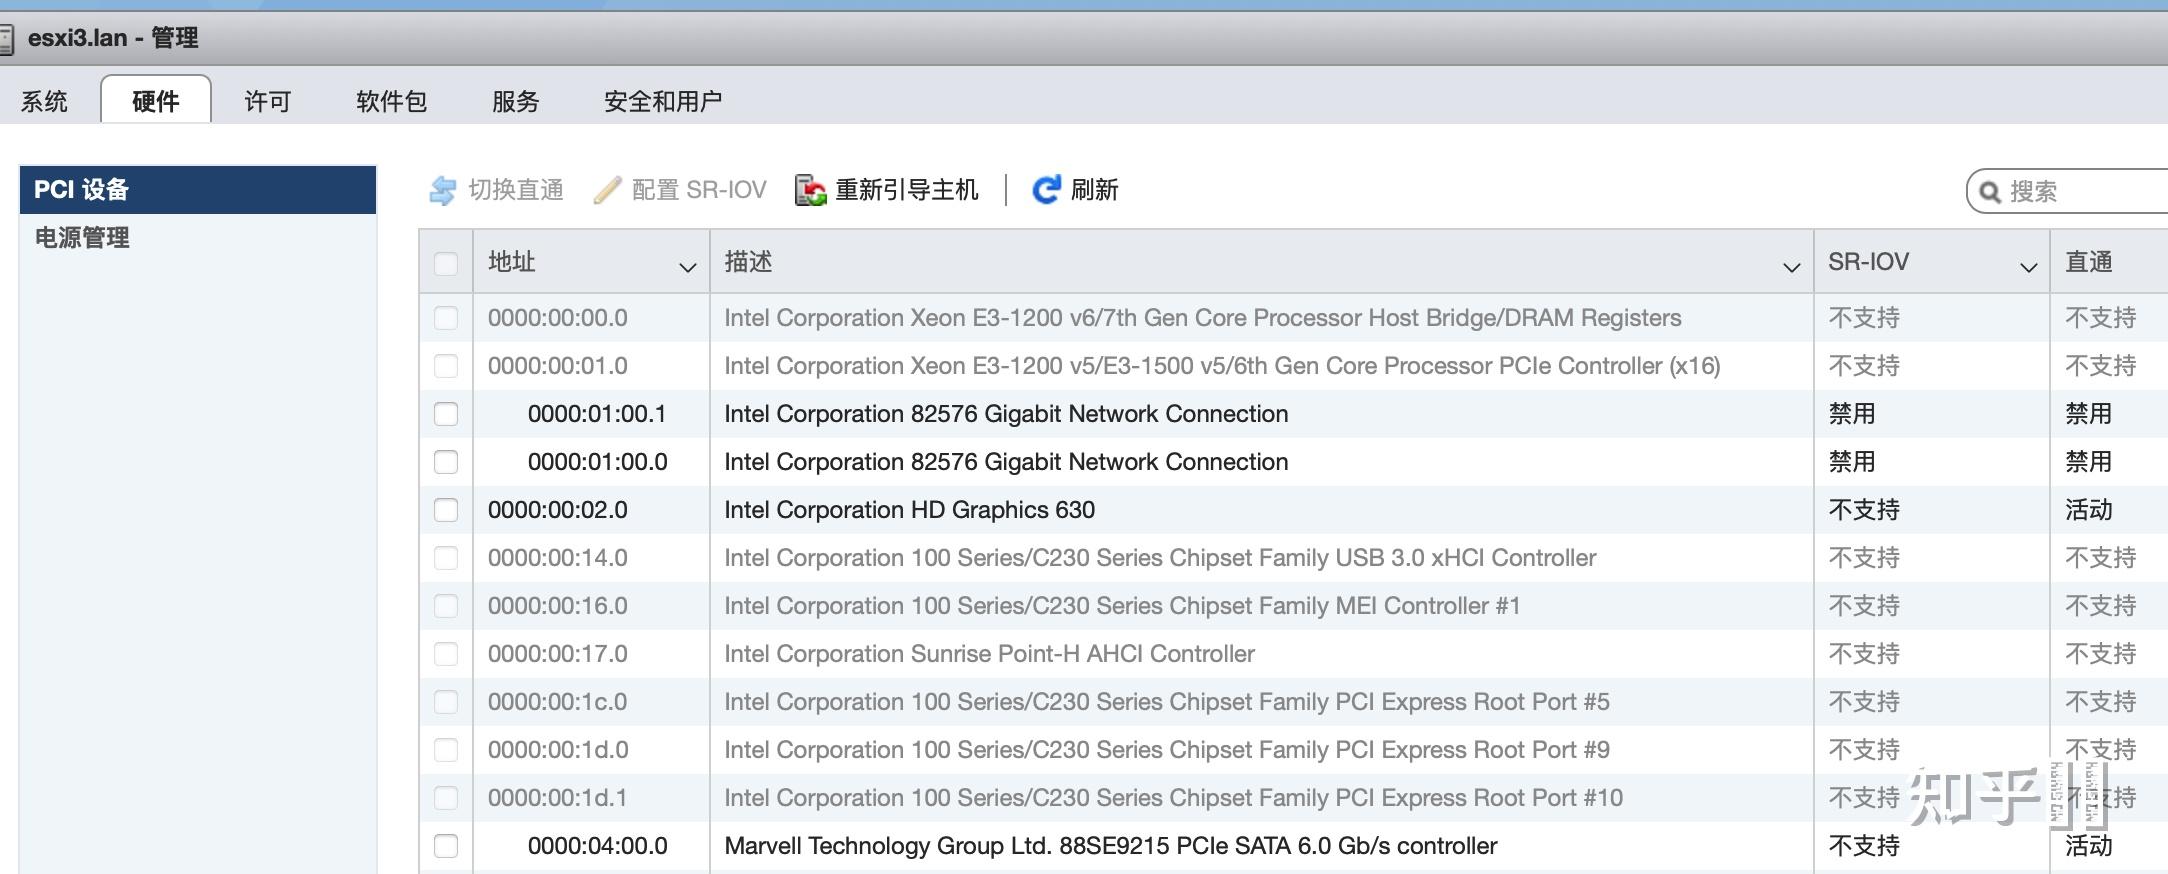This screenshot has width=2168, height=874.
Task: Tick checkbox for Root Port #9 row
Action: coord(446,750)
